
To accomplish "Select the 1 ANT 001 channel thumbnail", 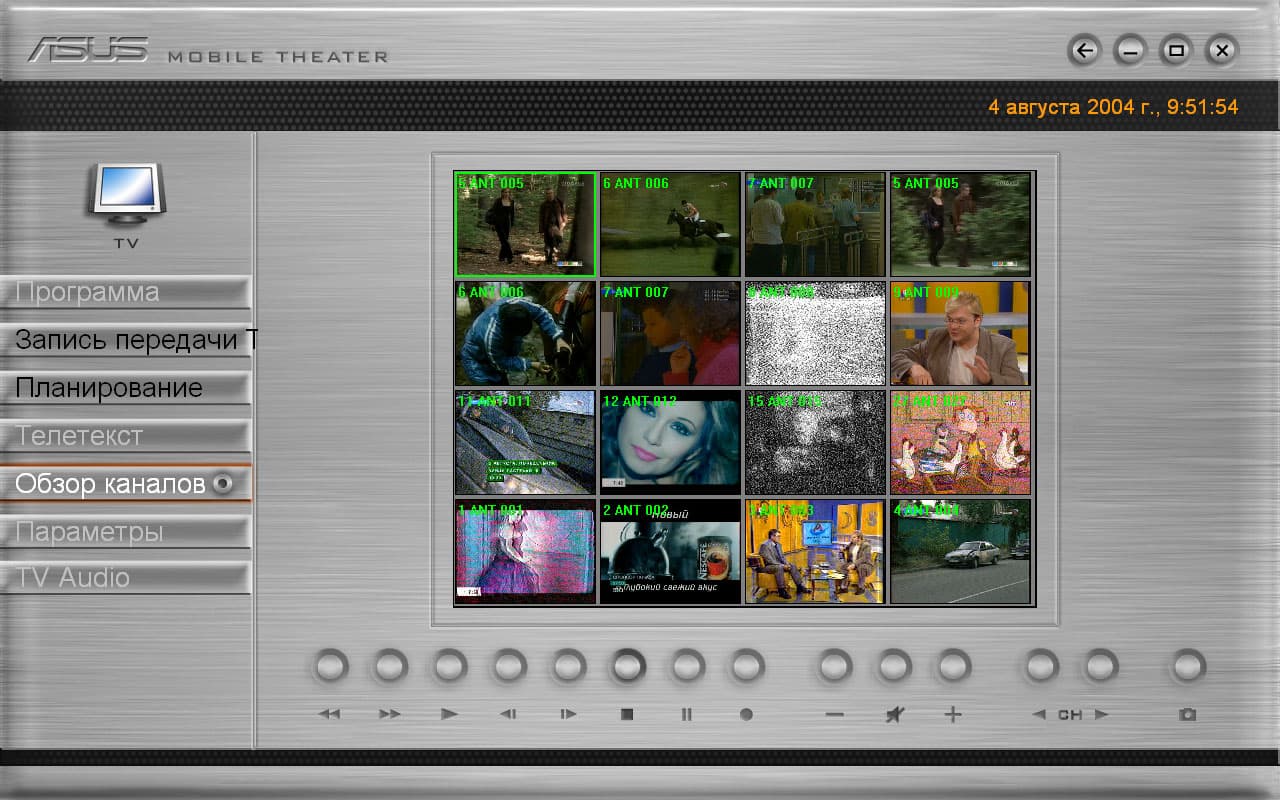I will click(x=526, y=551).
